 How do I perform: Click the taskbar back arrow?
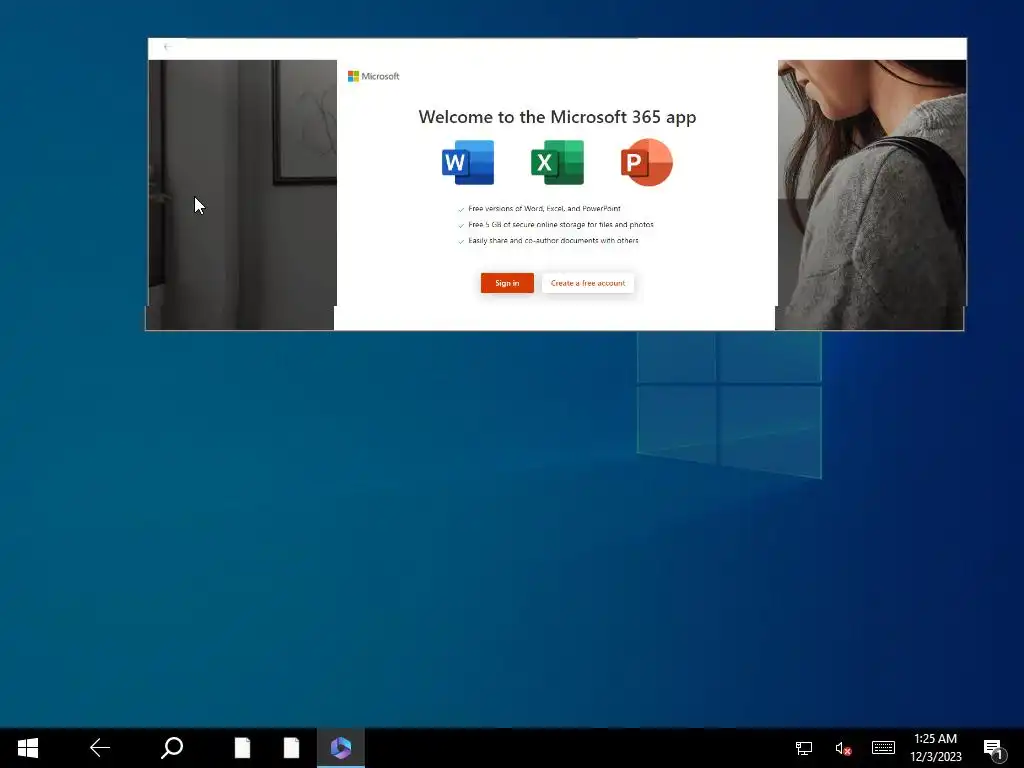[x=100, y=748]
